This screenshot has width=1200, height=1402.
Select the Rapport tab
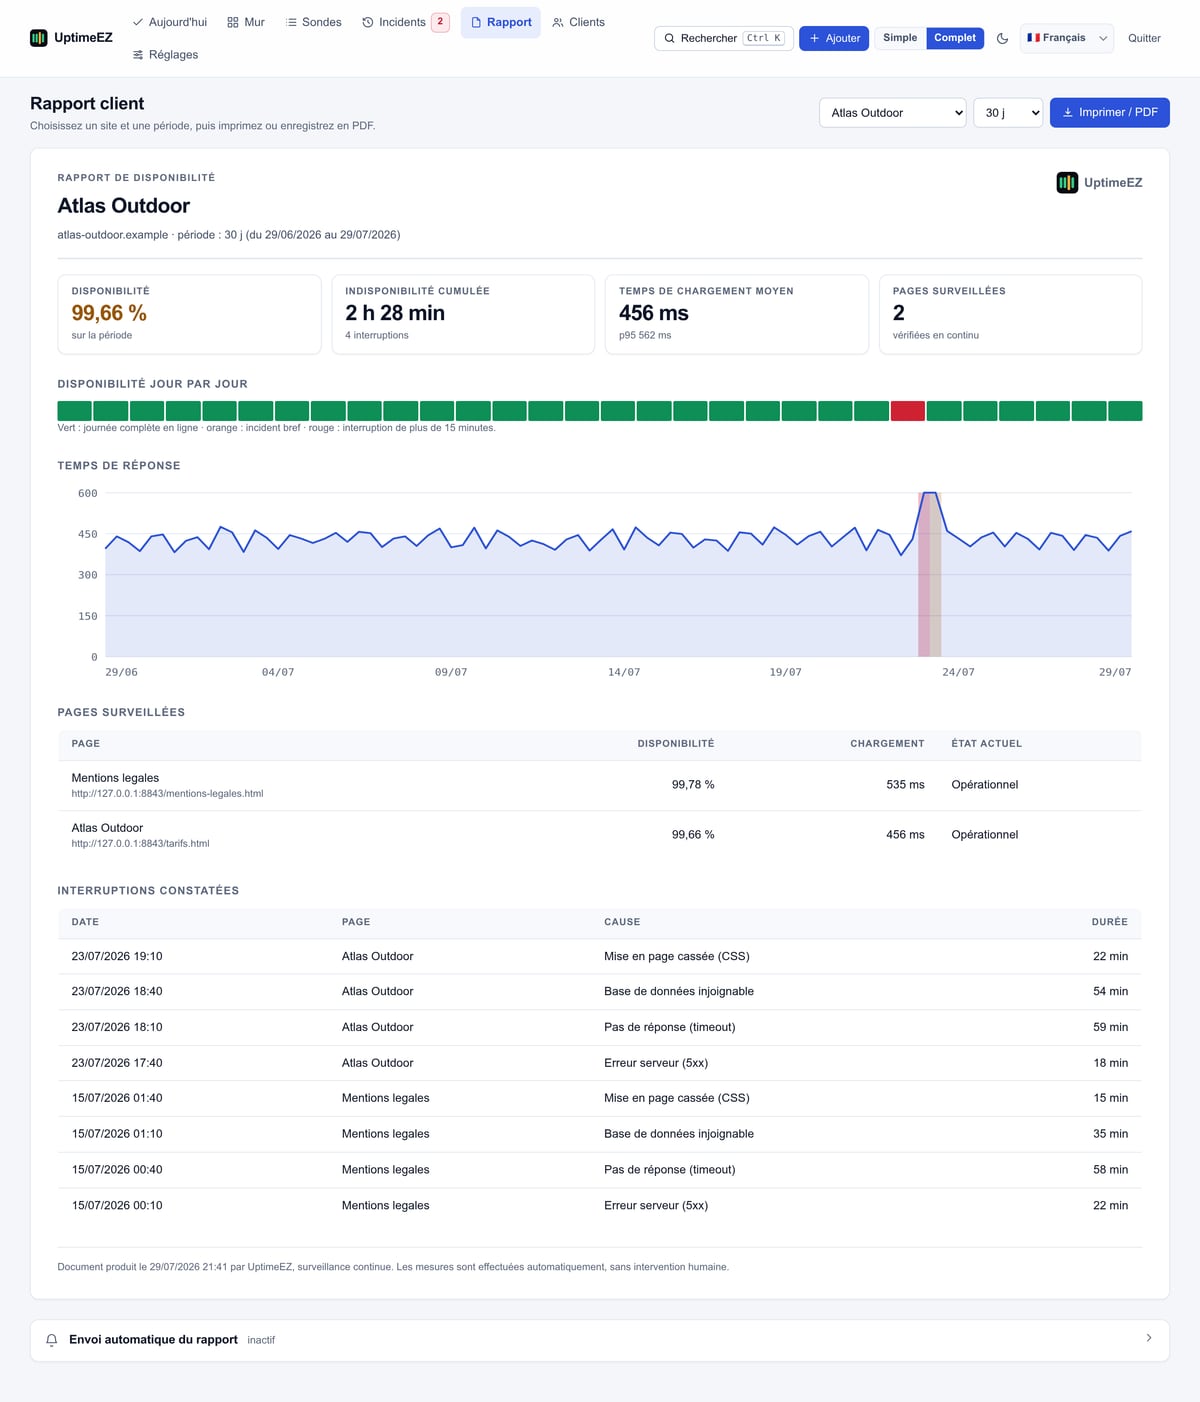pos(501,22)
